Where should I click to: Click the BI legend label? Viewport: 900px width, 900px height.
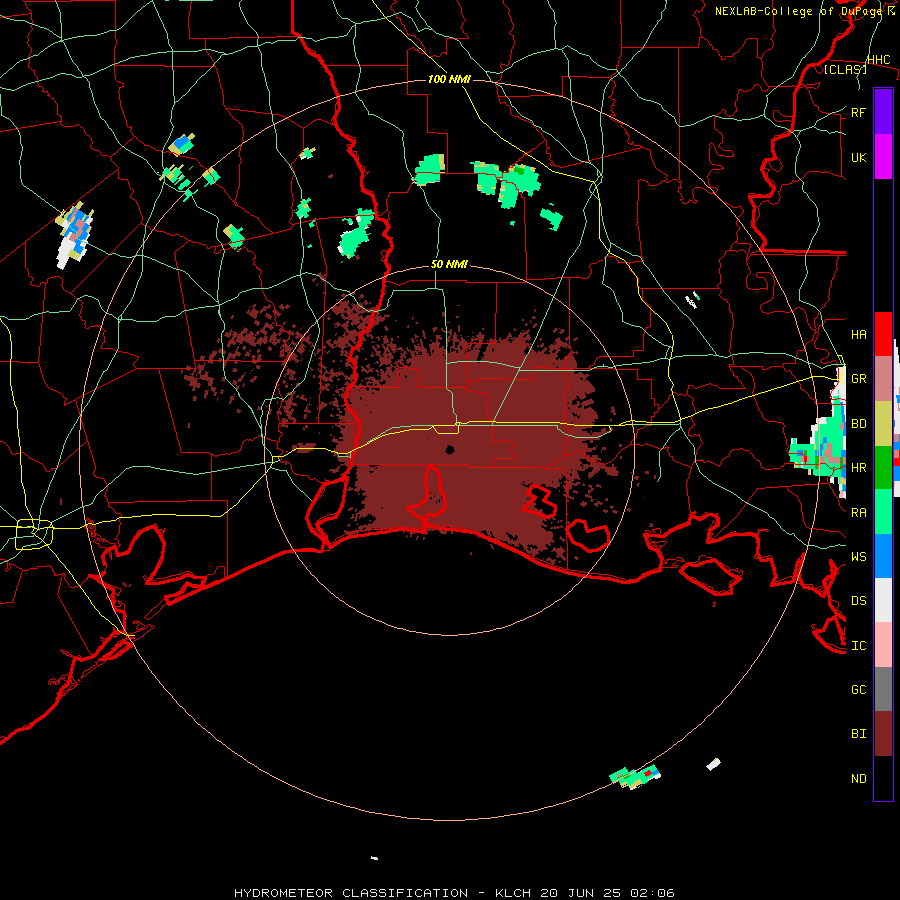859,734
